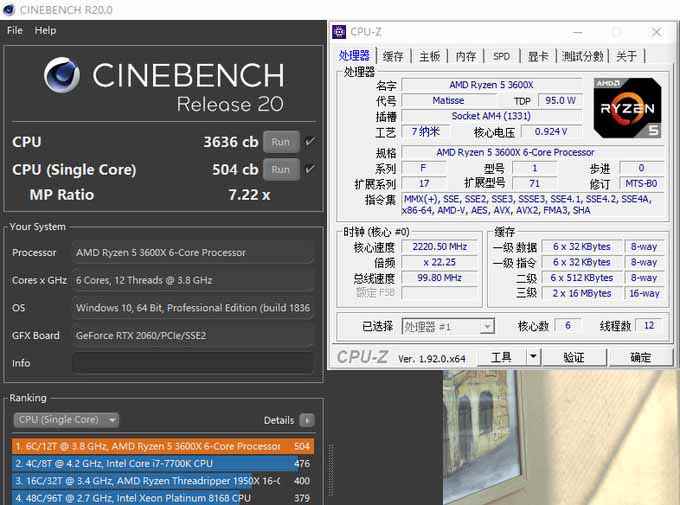The width and height of the screenshot is (680, 505).
Task: Click the Processor field in Your System
Action: (x=193, y=252)
